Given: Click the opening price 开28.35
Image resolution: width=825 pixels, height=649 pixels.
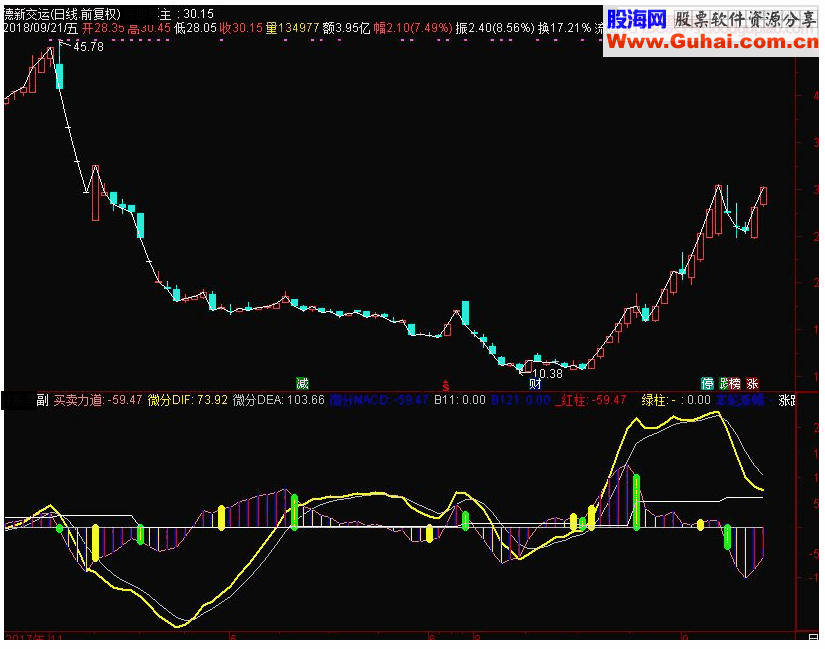Looking at the screenshot, I should 103,28.
